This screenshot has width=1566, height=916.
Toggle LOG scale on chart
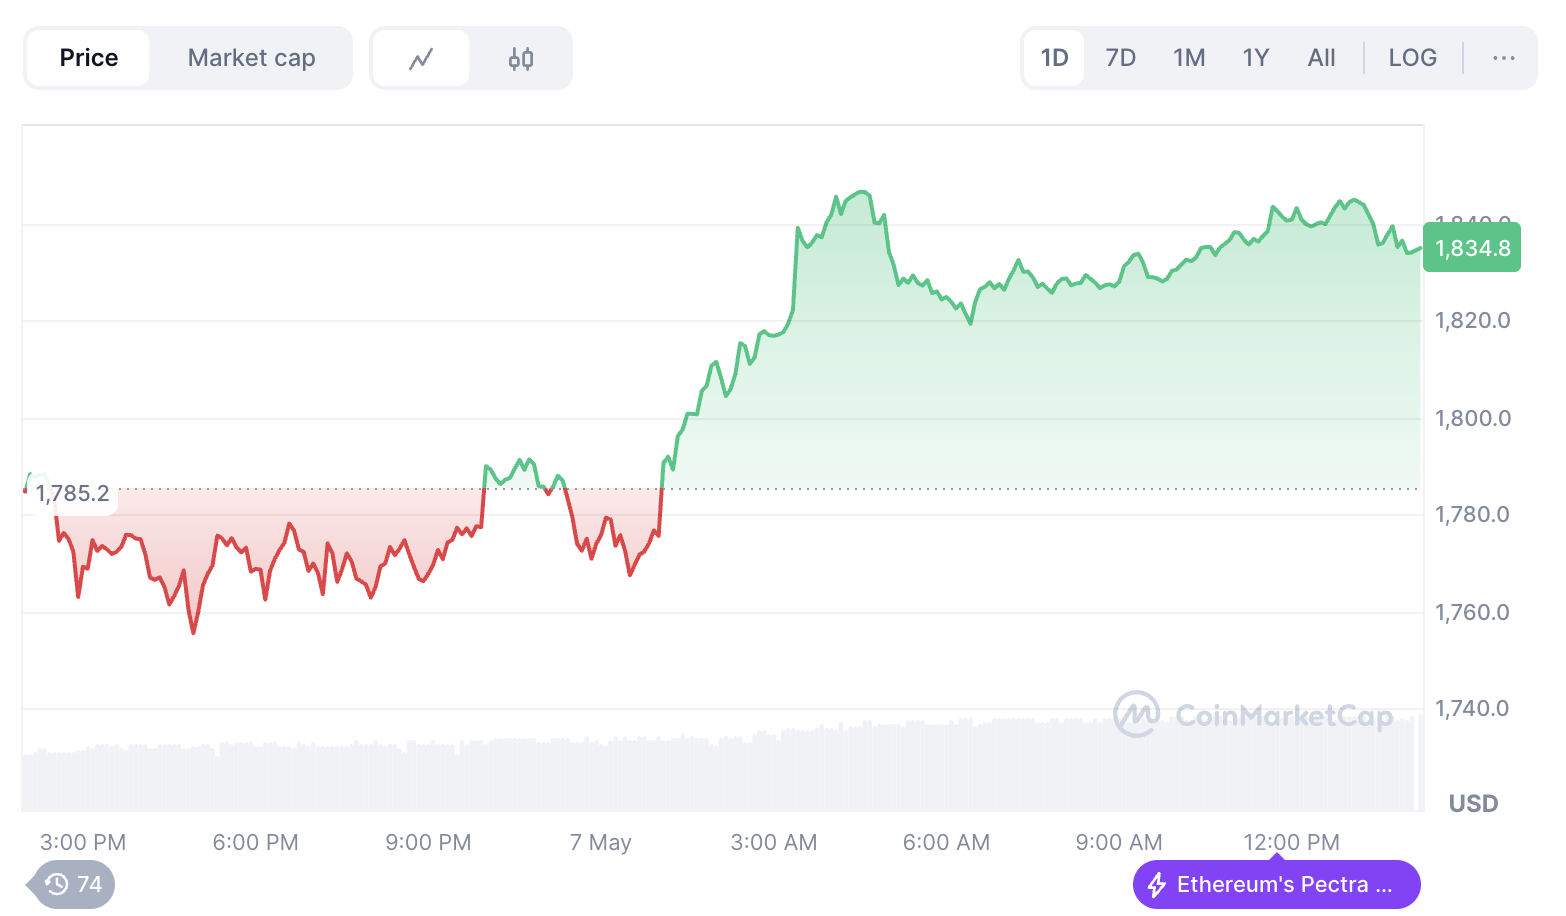pyautogui.click(x=1412, y=58)
